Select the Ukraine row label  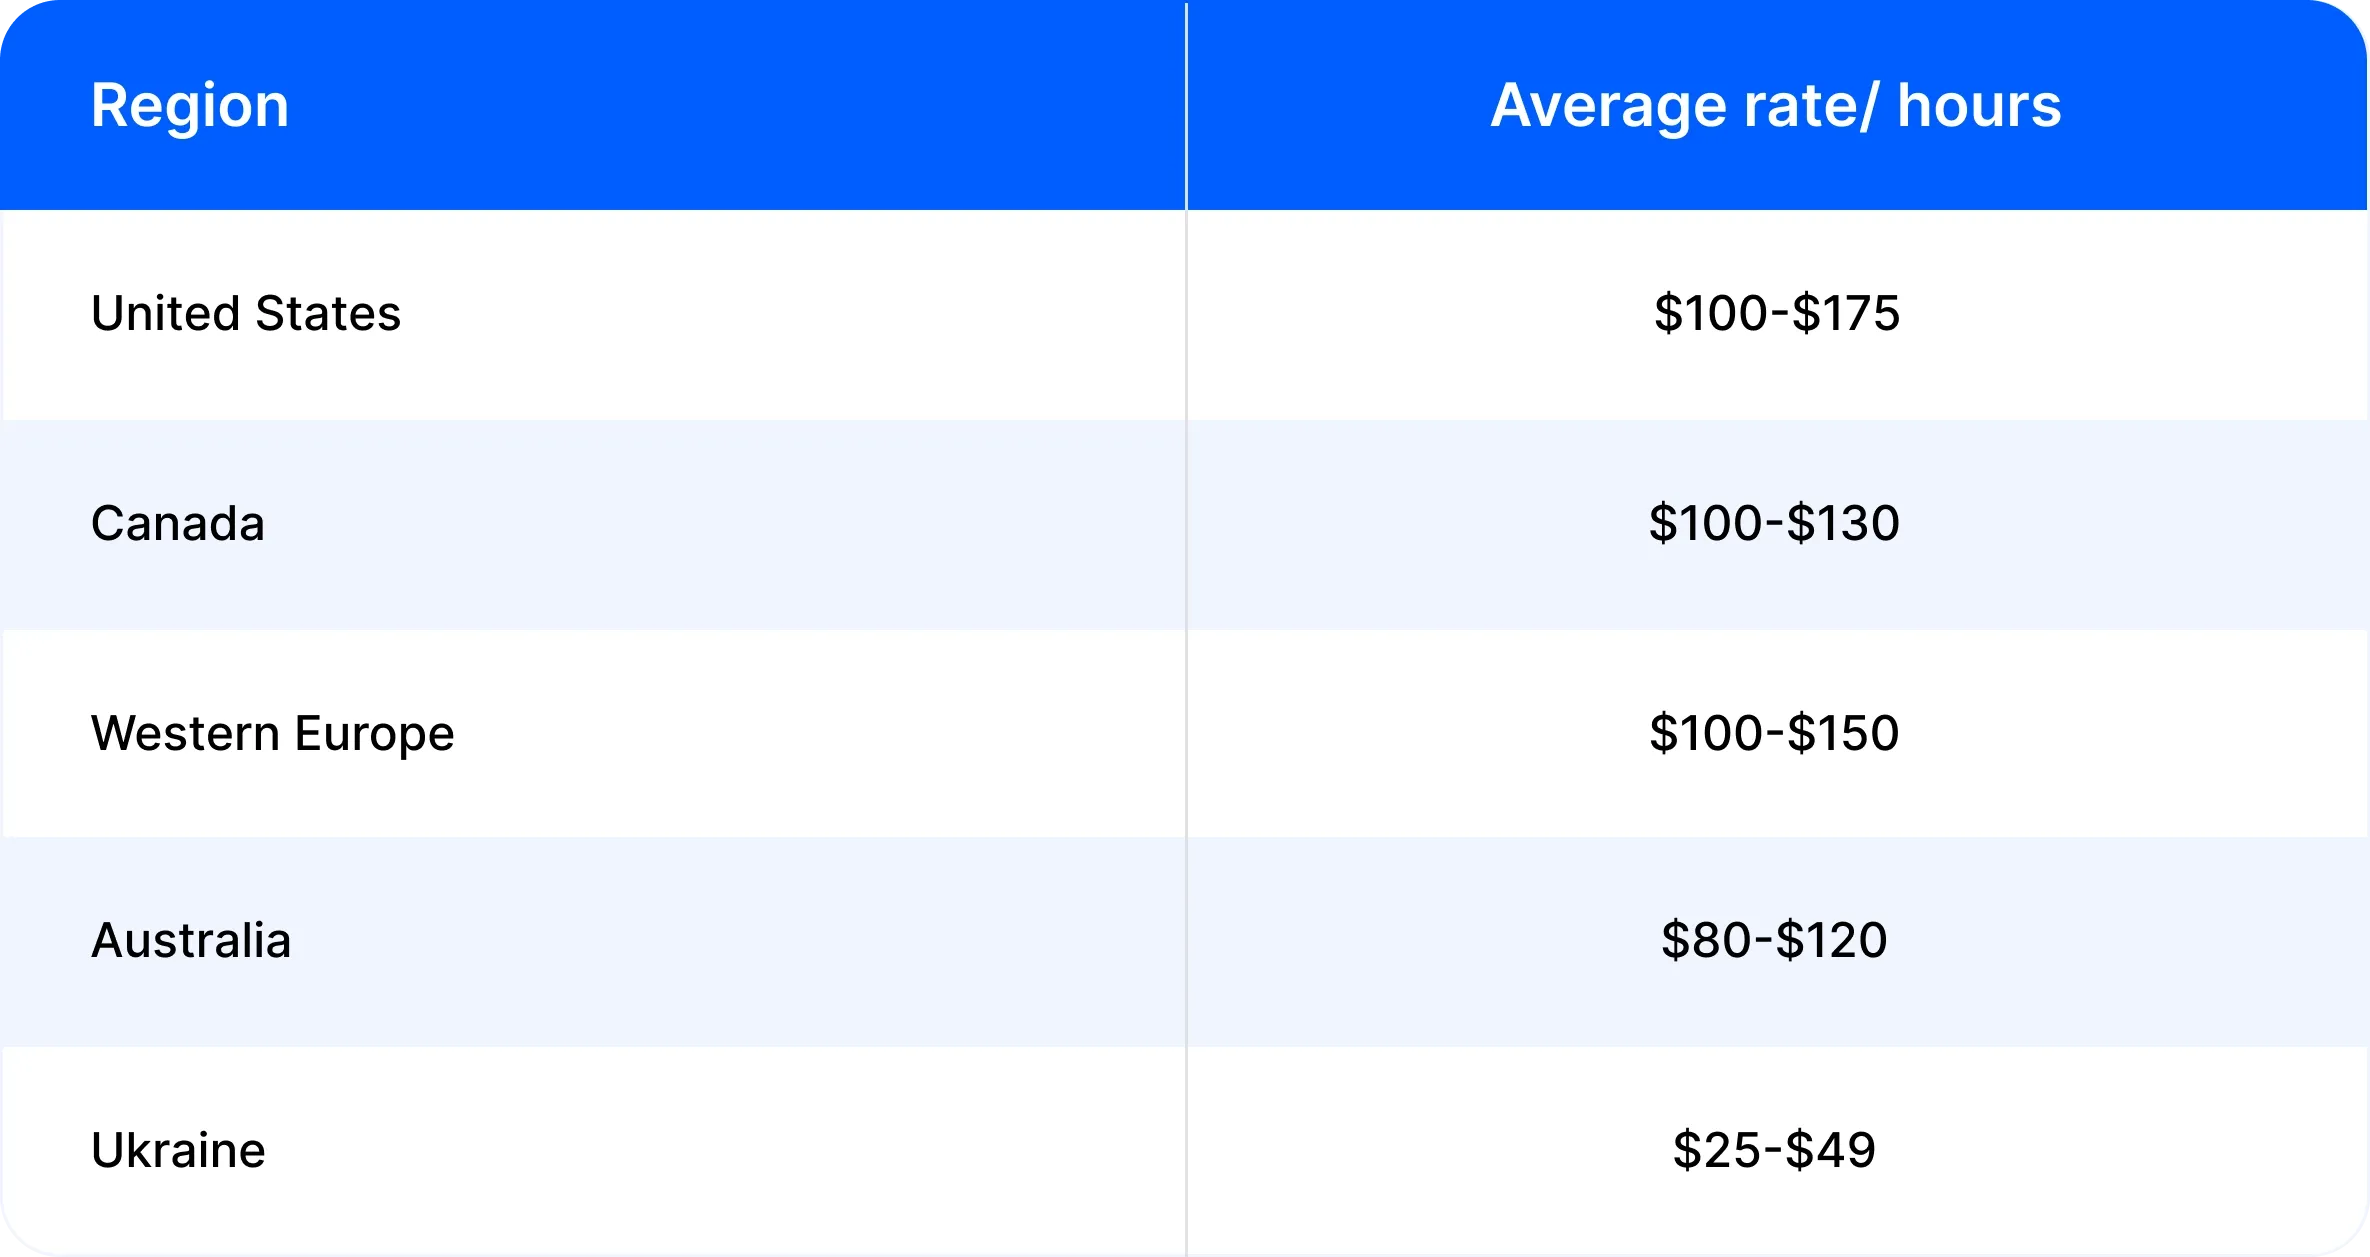click(178, 1150)
